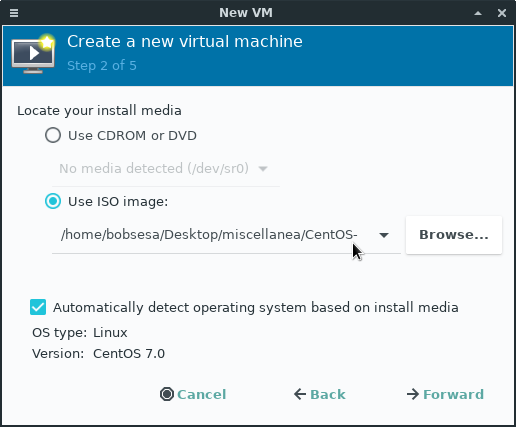The image size is (516, 427).
Task: Click the New VM title bar text
Action: 246,13
